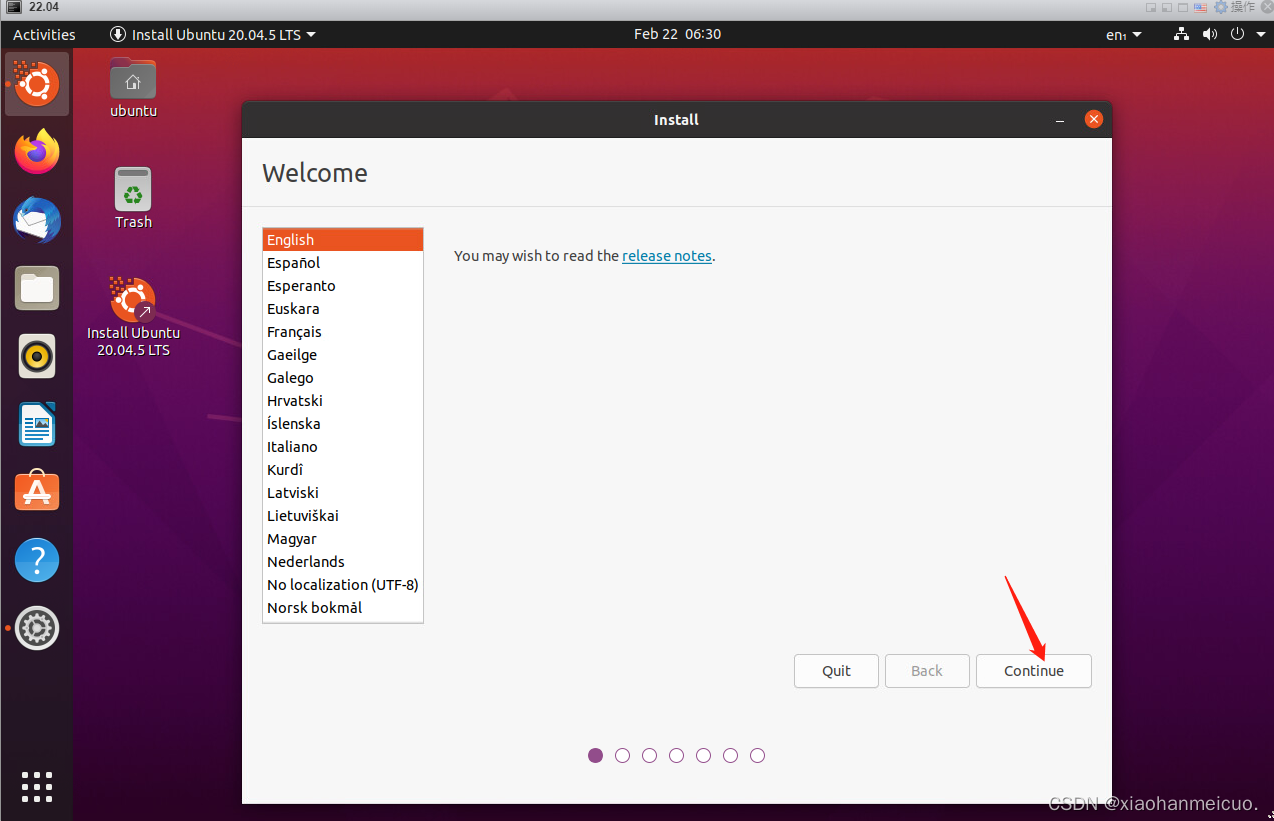Open LibreOffice Writer from the dock
The image size is (1274, 821).
pyautogui.click(x=37, y=424)
